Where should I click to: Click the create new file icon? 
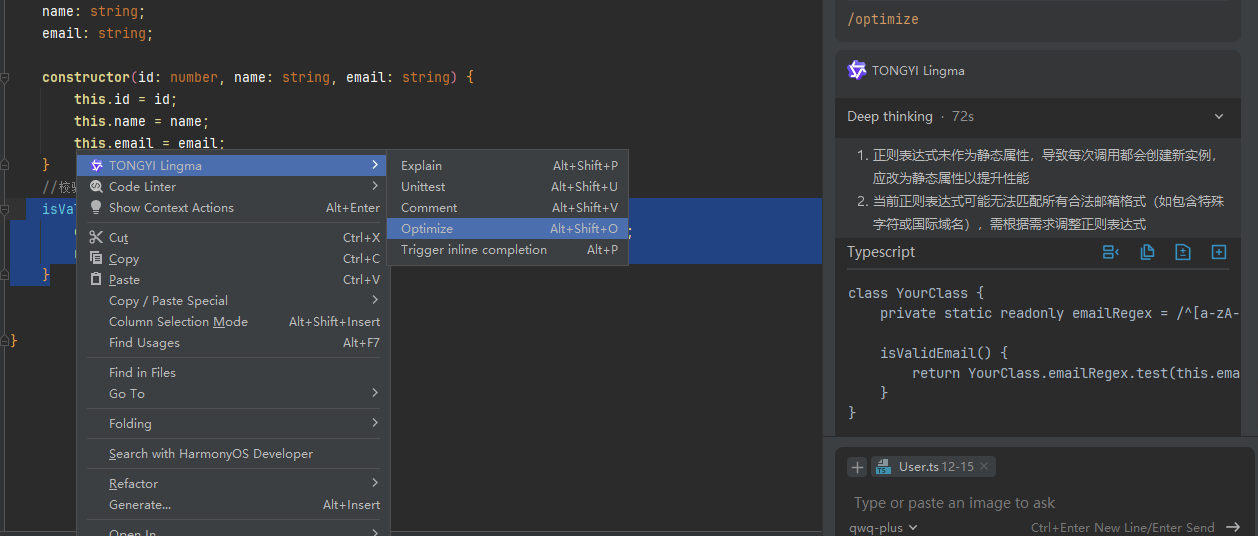point(1219,252)
